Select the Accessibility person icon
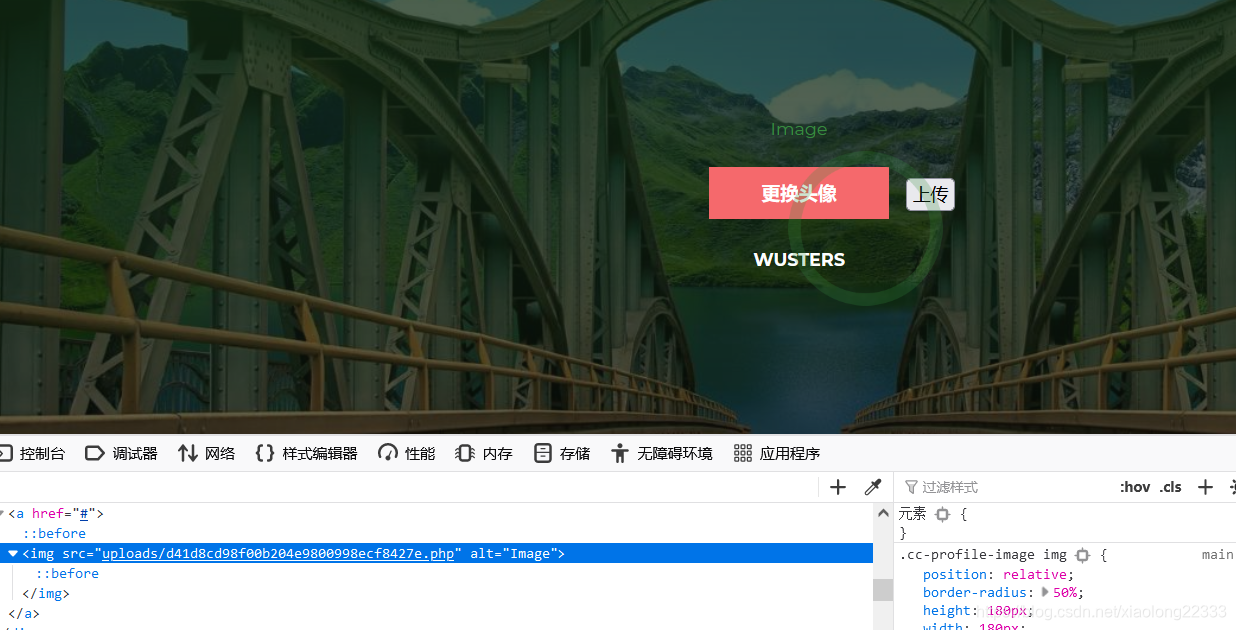Image resolution: width=1236 pixels, height=630 pixels. click(x=620, y=452)
